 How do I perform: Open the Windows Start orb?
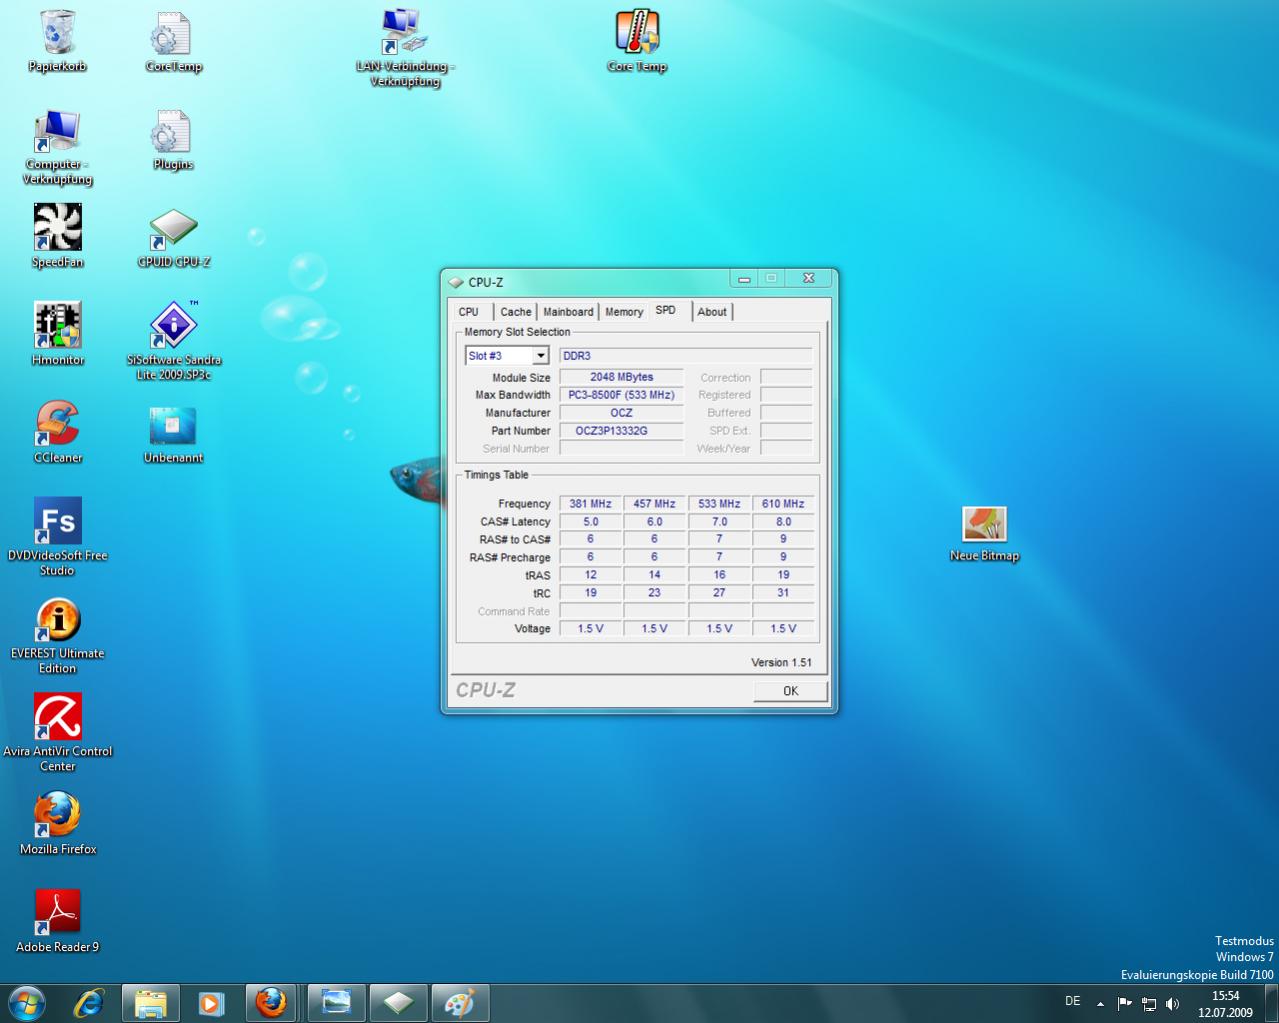25,1002
